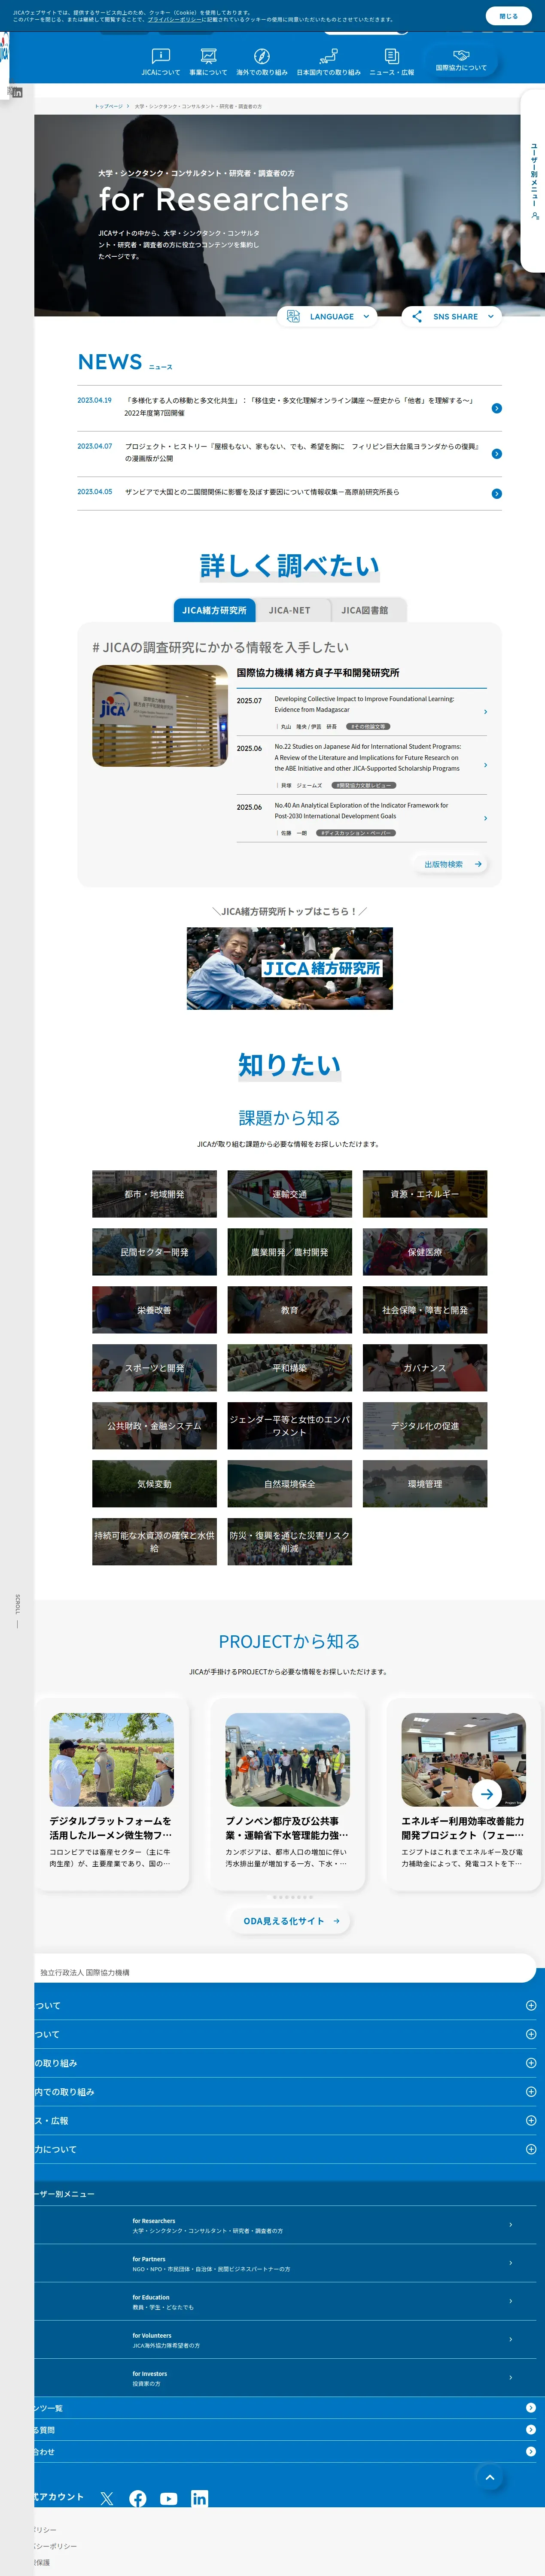This screenshot has width=545, height=2576.
Task: Open the 平和構築 topic tile
Action: click(290, 1368)
